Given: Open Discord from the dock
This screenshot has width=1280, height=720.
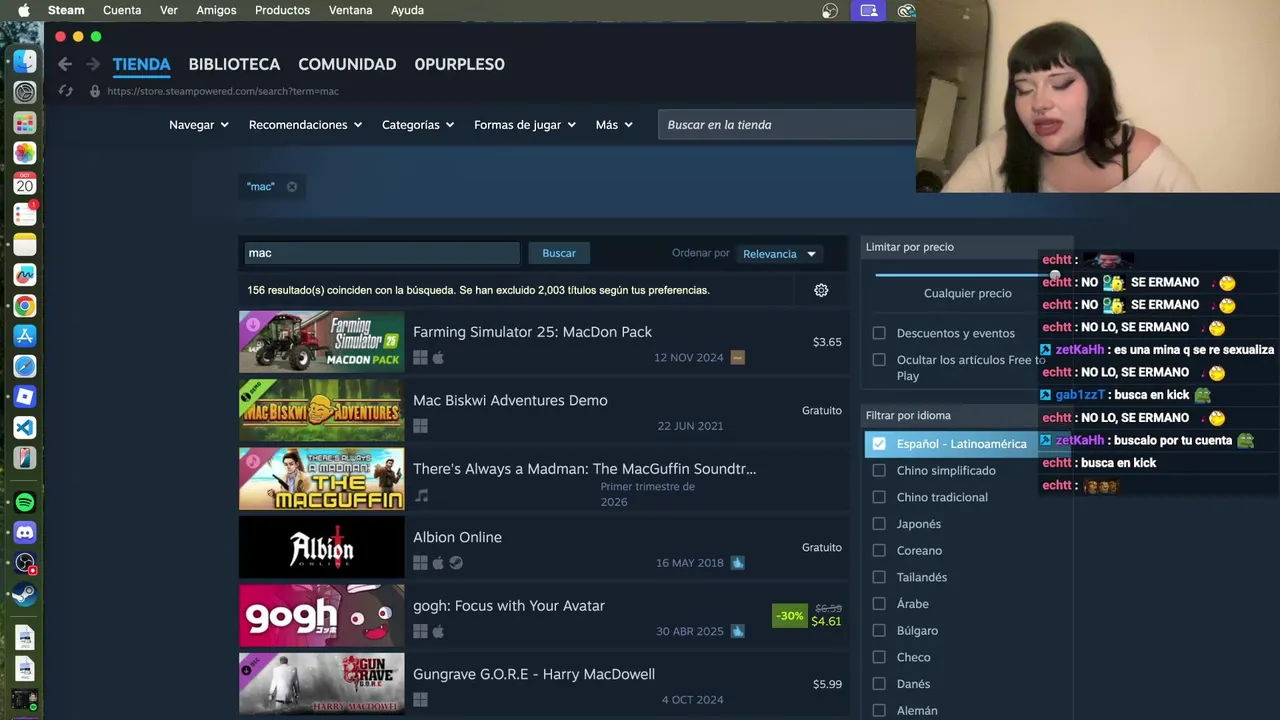Looking at the screenshot, I should [25, 533].
